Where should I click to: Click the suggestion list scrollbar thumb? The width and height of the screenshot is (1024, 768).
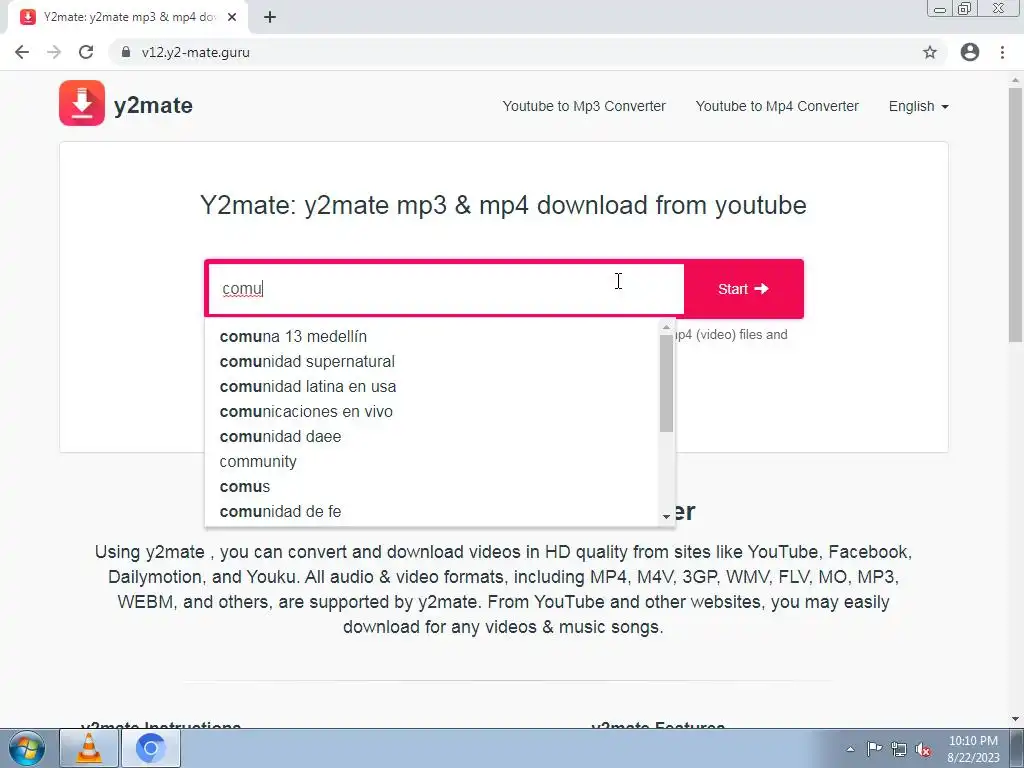pos(666,383)
